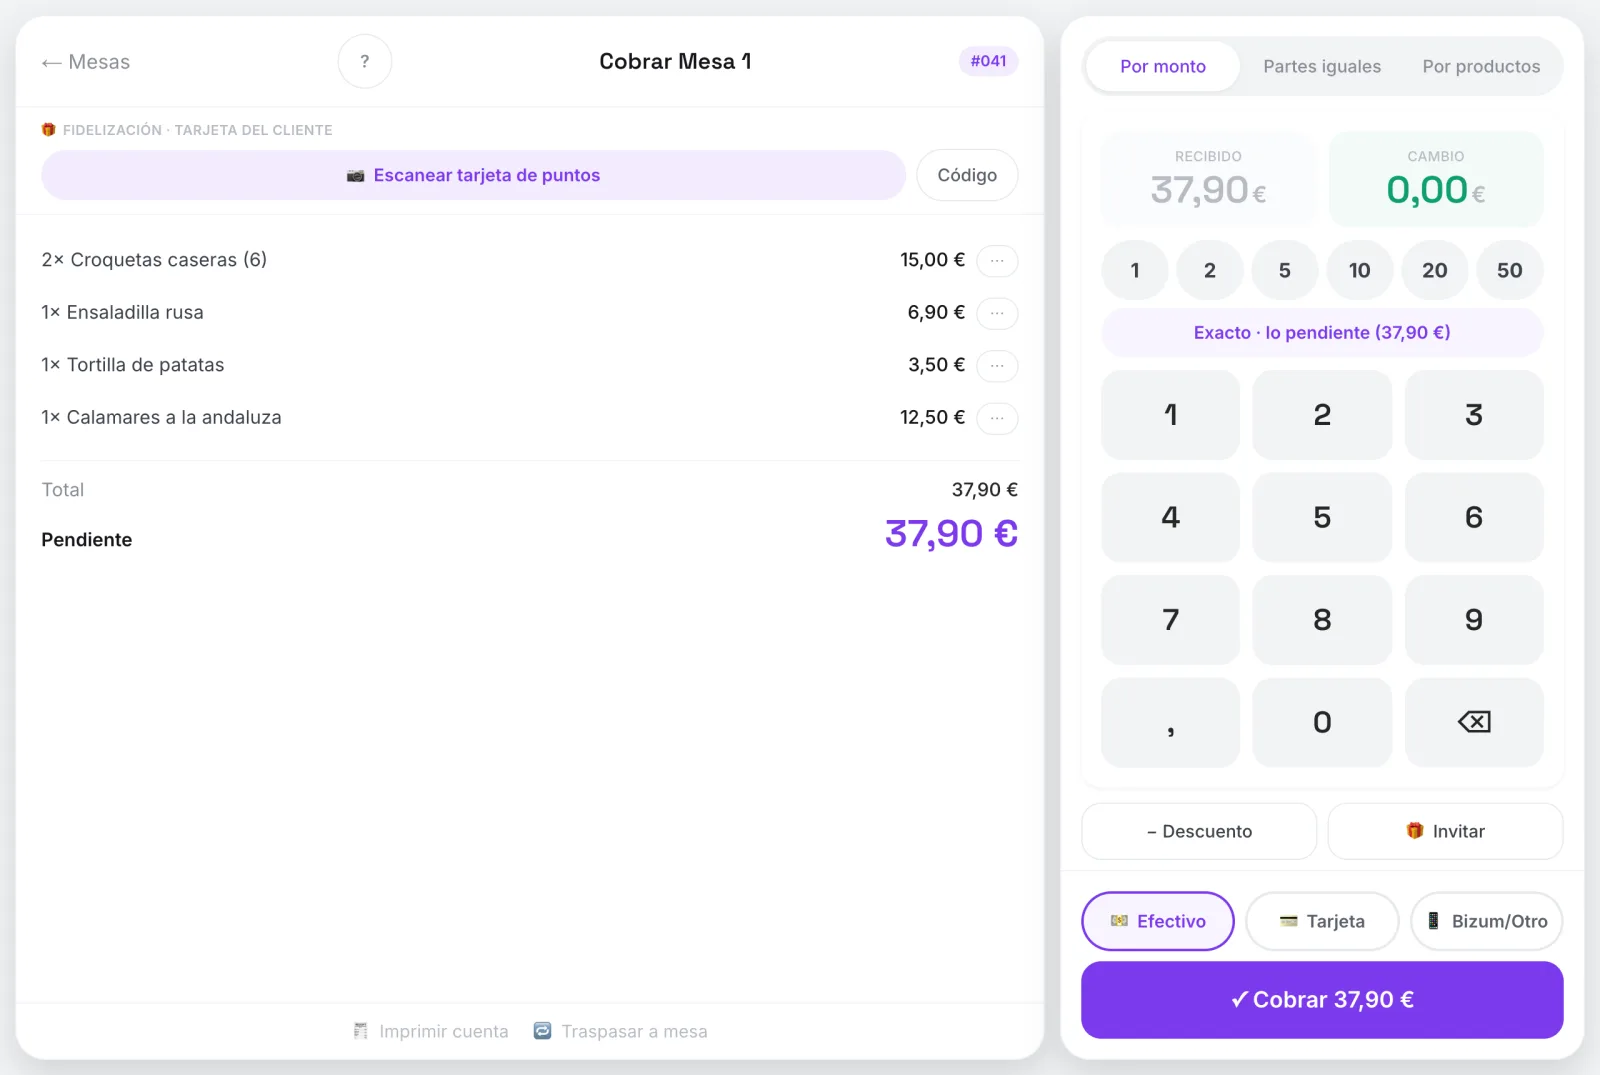Open options menu for Calamares a la andaluza
This screenshot has width=1600, height=1075.
coord(997,418)
